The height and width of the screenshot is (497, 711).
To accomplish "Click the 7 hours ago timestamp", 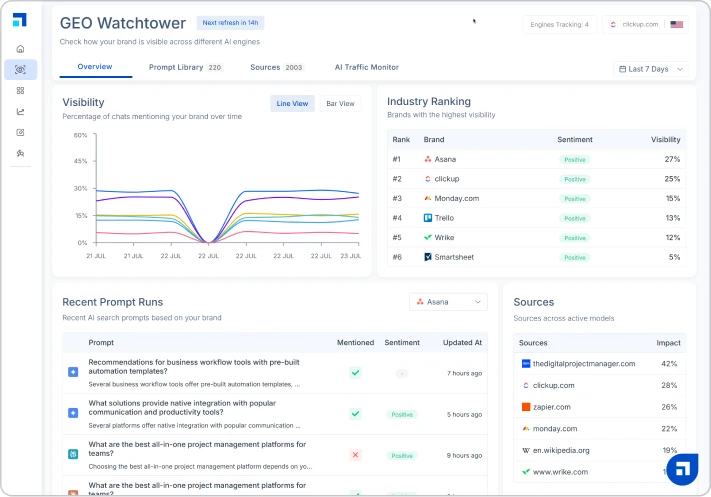I will click(x=464, y=373).
